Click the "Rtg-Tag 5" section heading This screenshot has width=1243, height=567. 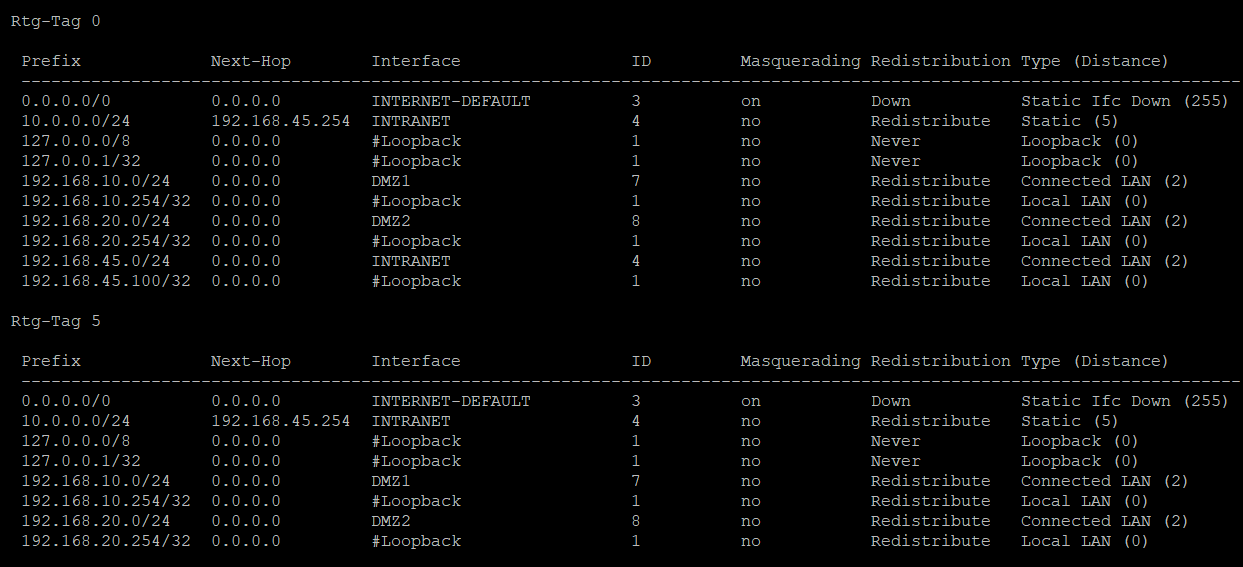pyautogui.click(x=55, y=321)
